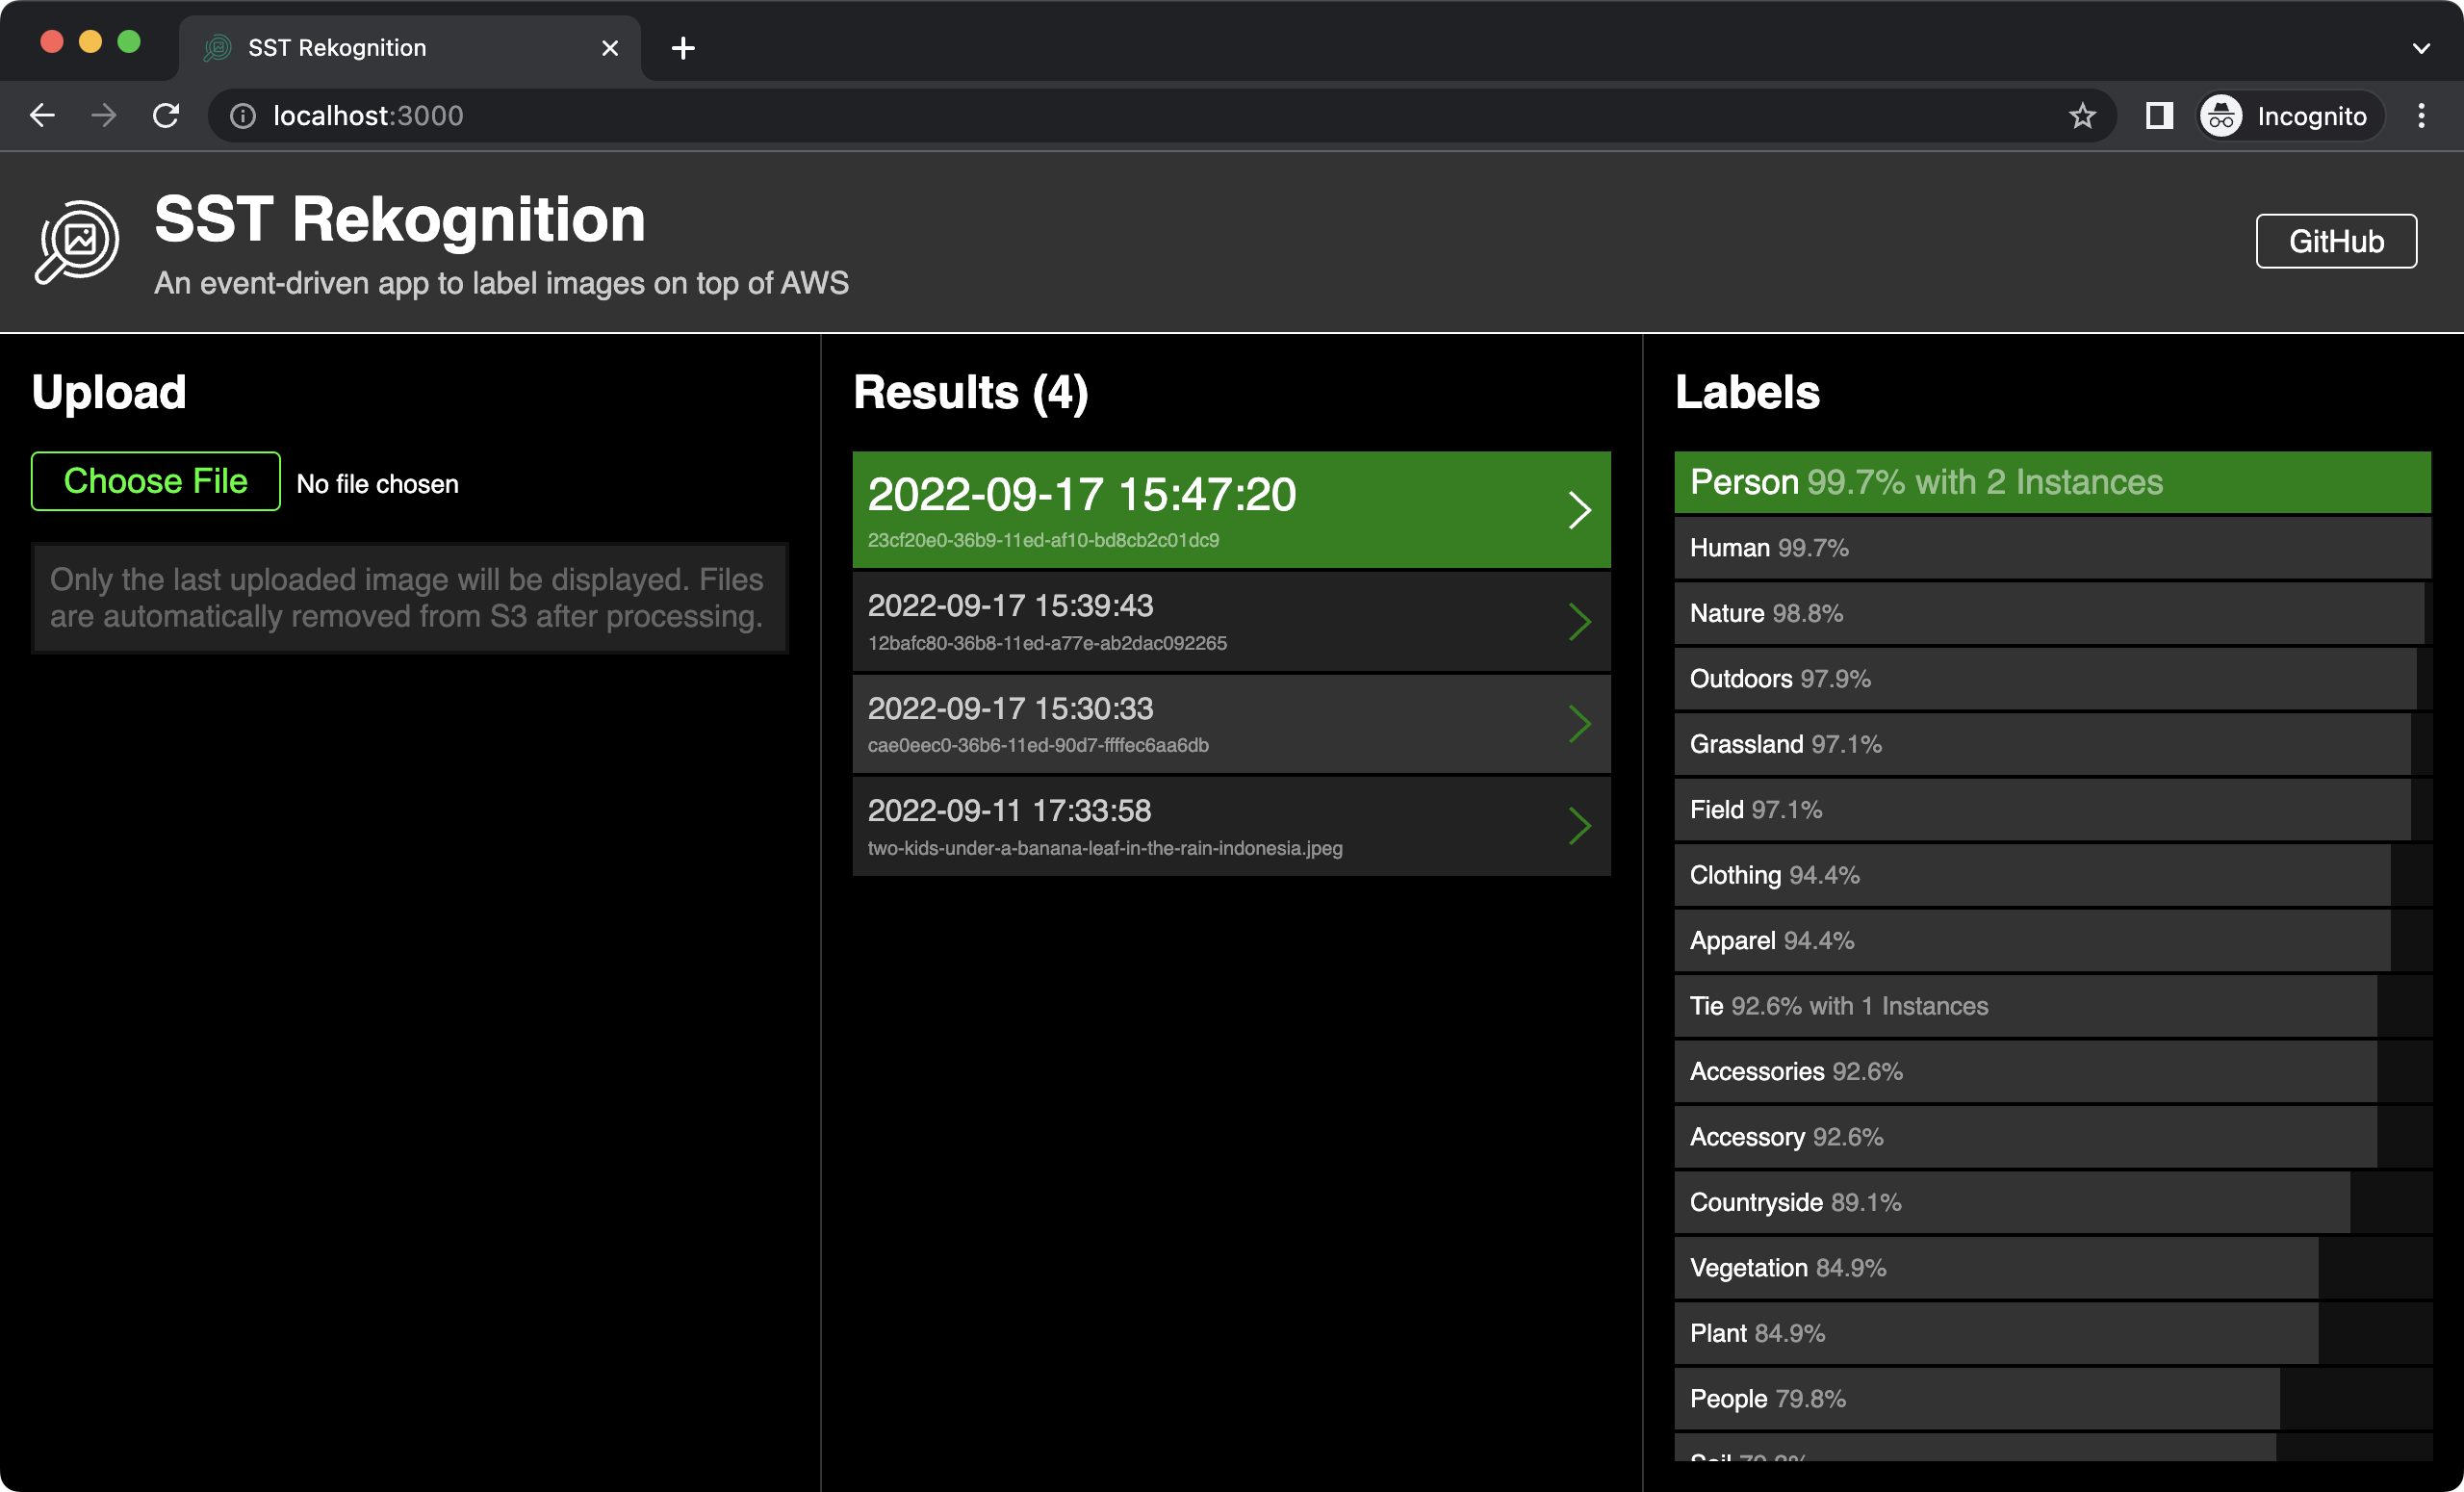Click the People 79.8% label
Screen dimensions: 2464x1492
[x=2053, y=1399]
